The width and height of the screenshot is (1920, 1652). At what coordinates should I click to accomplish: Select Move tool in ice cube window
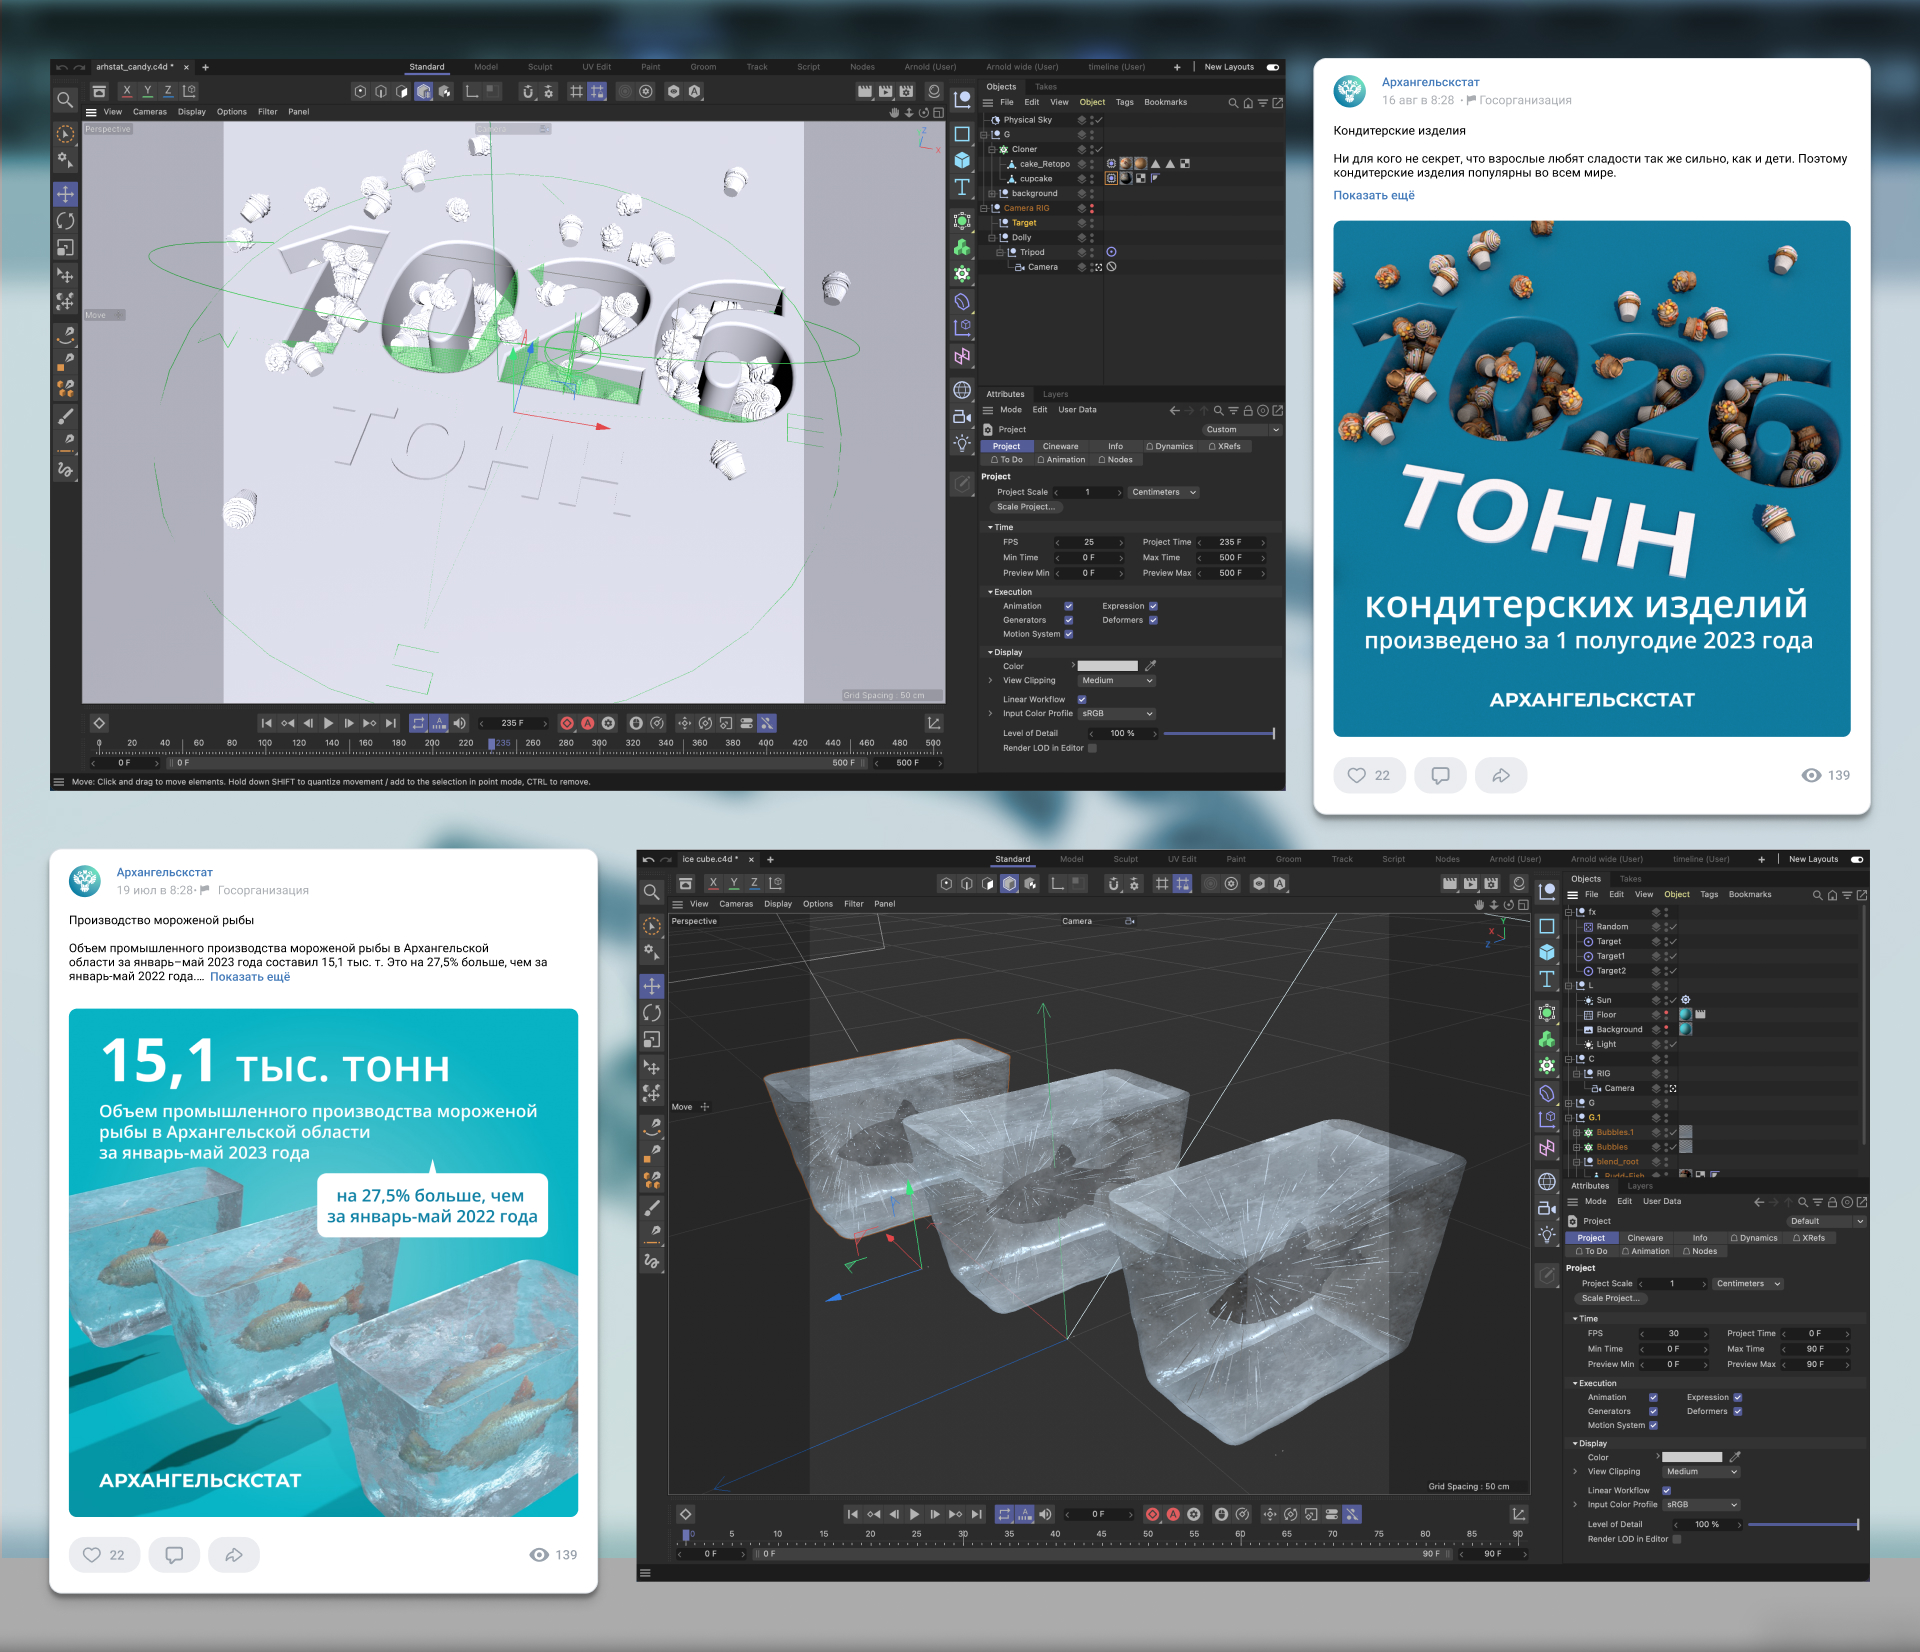(651, 986)
